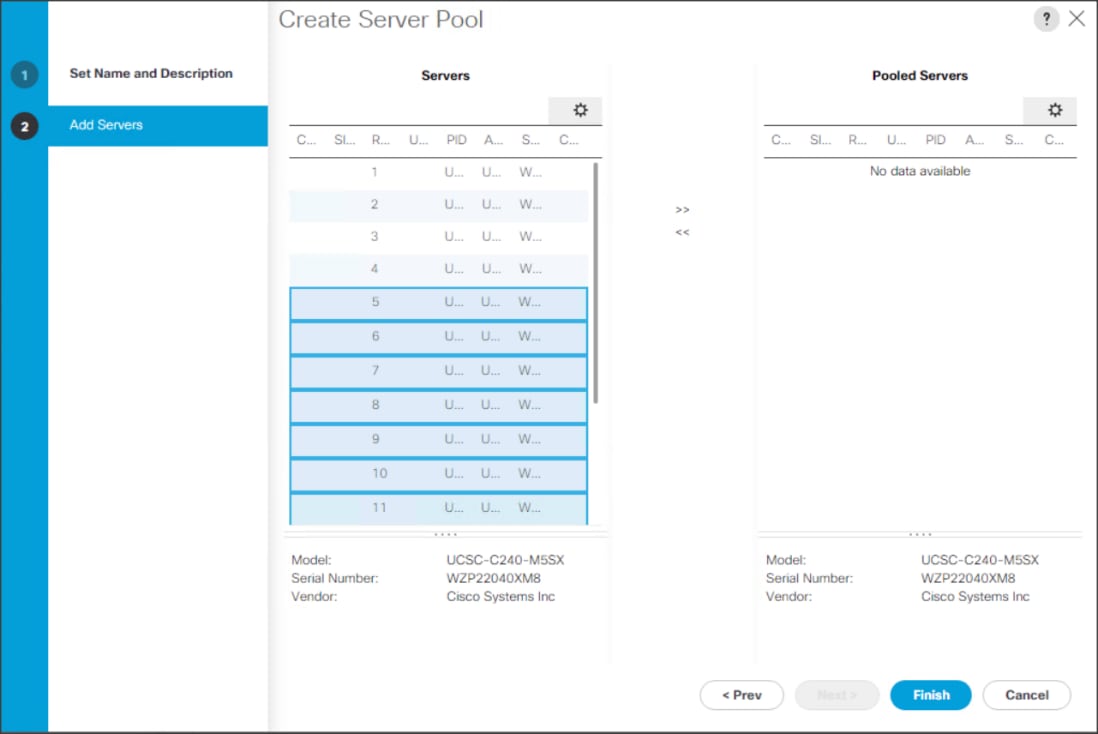Screen dimensions: 1098x734
Task: Sort the Servers list by PID column
Action: pos(456,139)
